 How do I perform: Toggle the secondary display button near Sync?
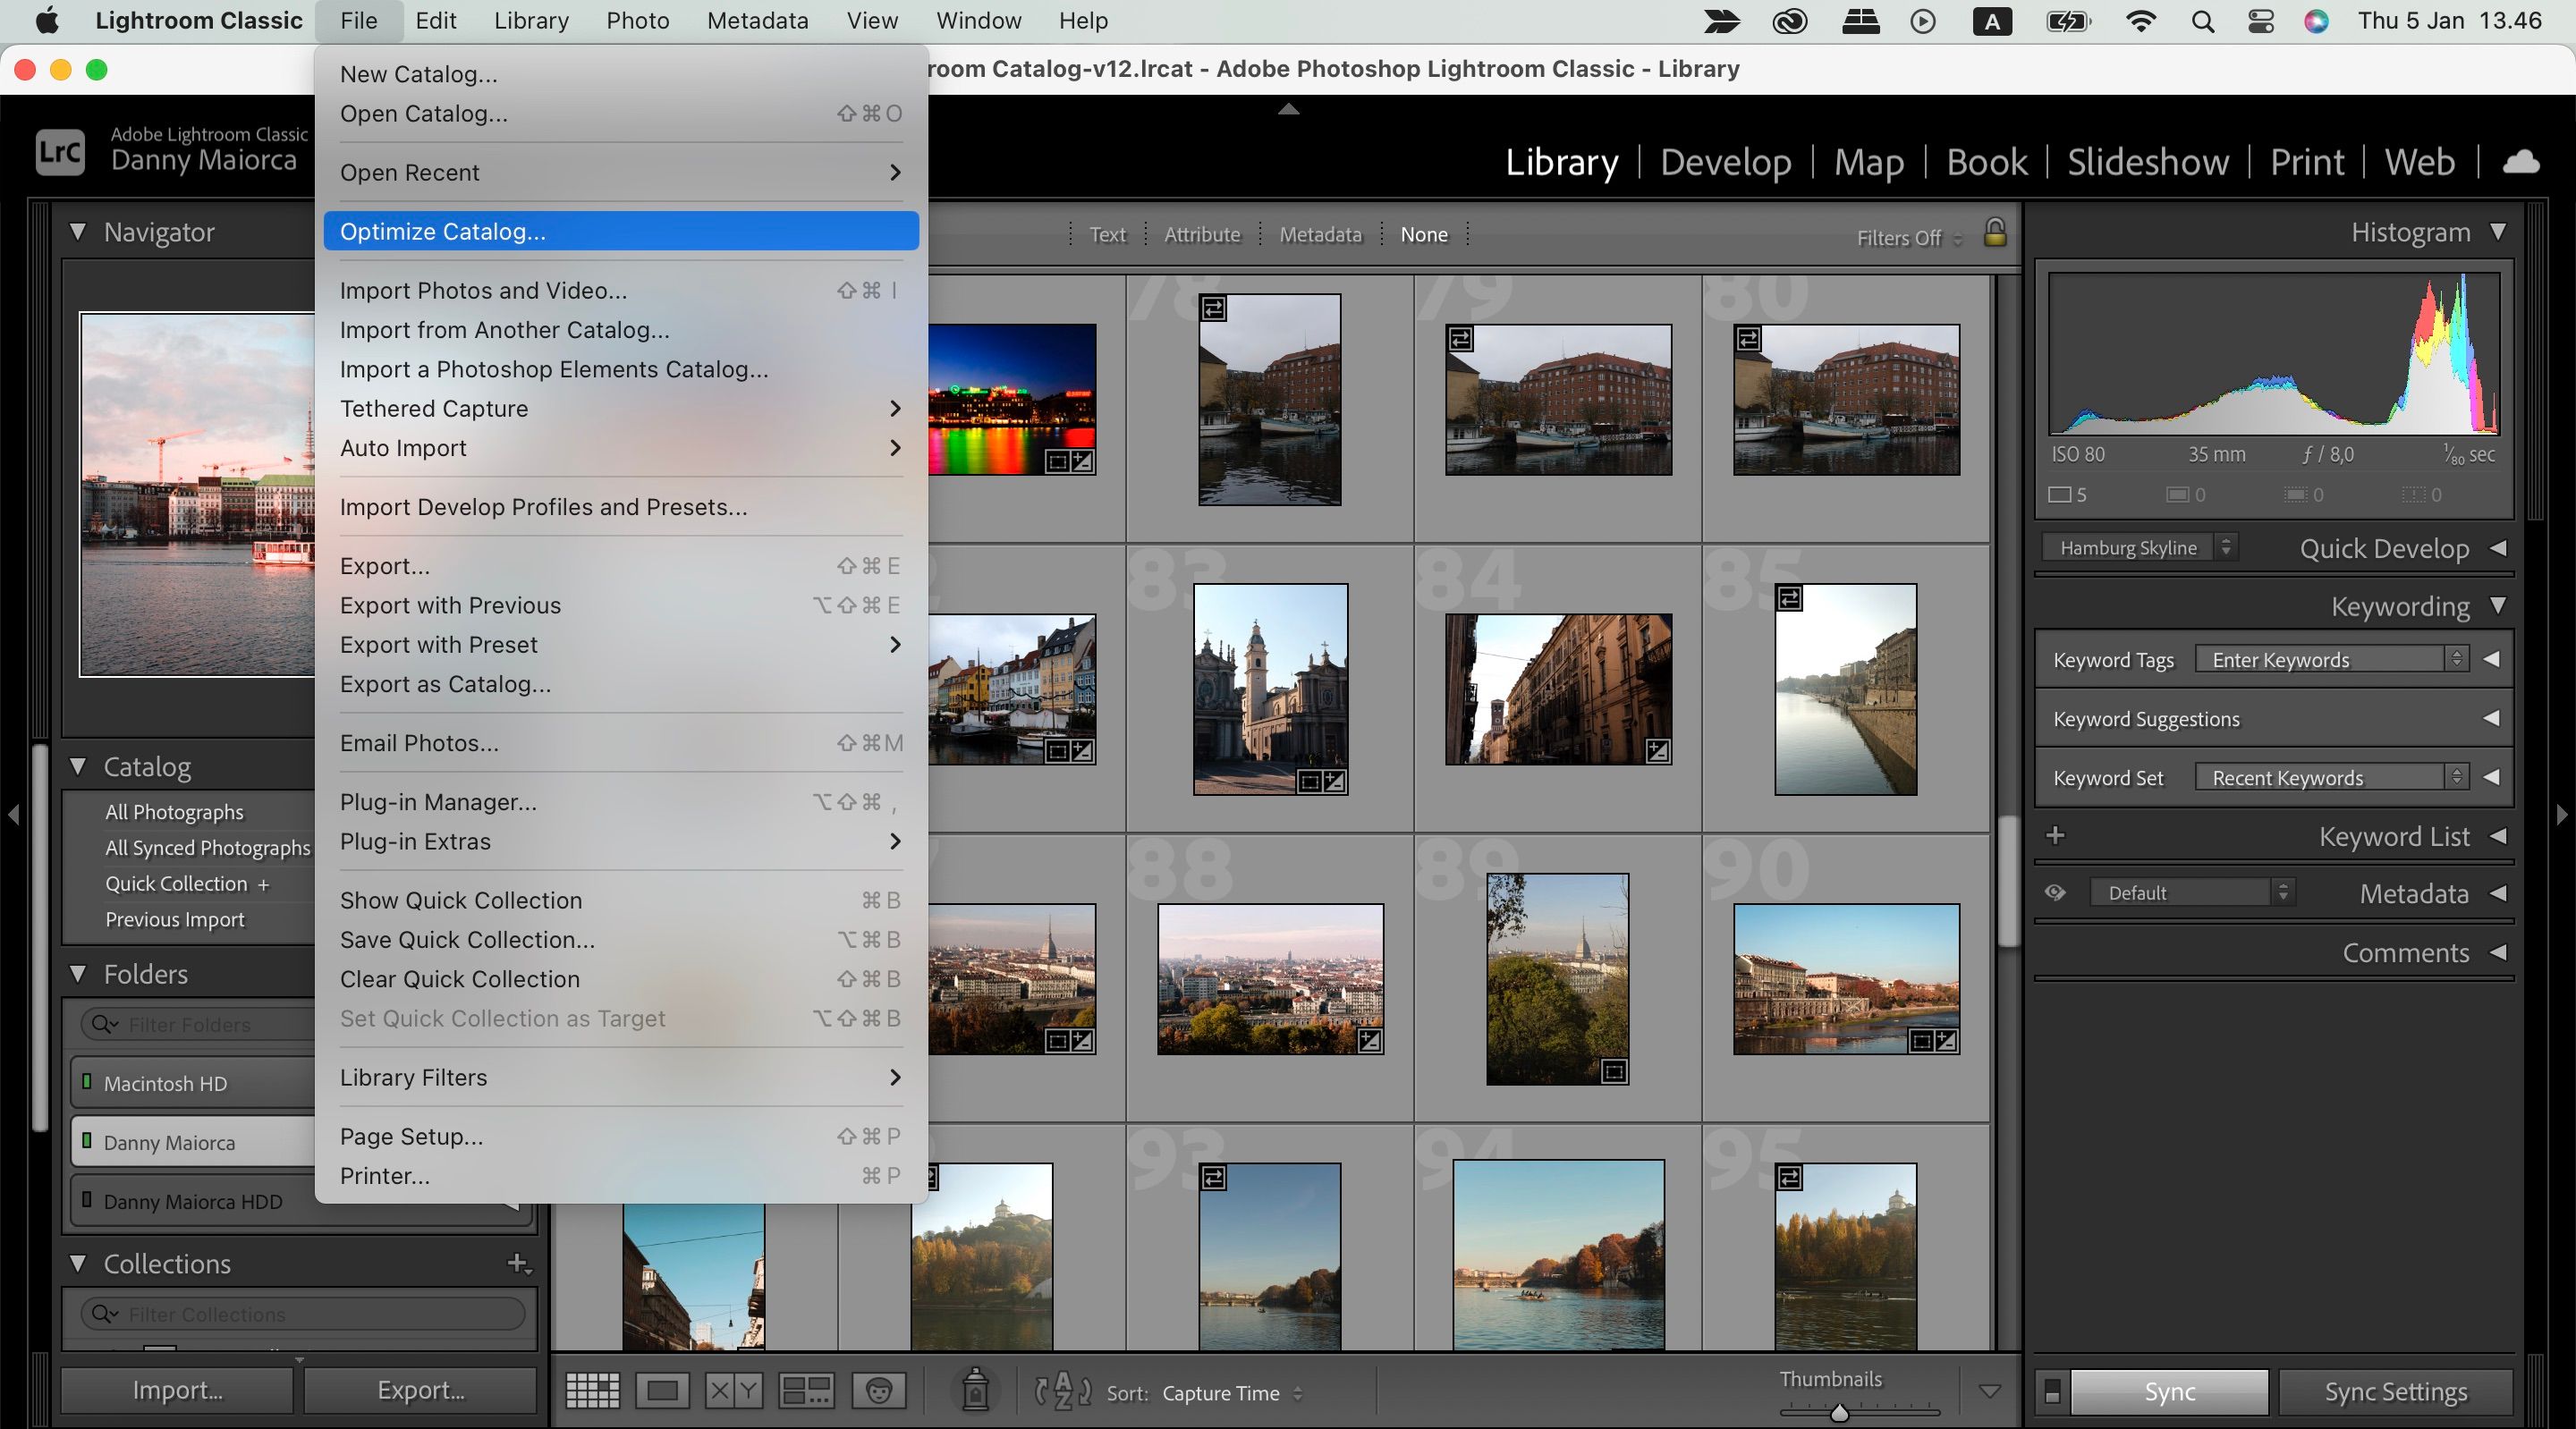(2053, 1392)
